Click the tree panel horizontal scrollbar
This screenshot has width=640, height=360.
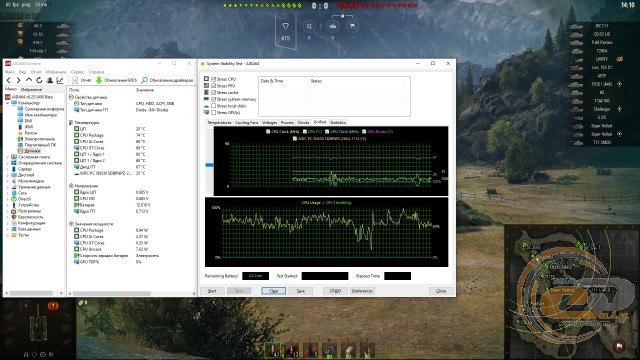tap(31, 293)
